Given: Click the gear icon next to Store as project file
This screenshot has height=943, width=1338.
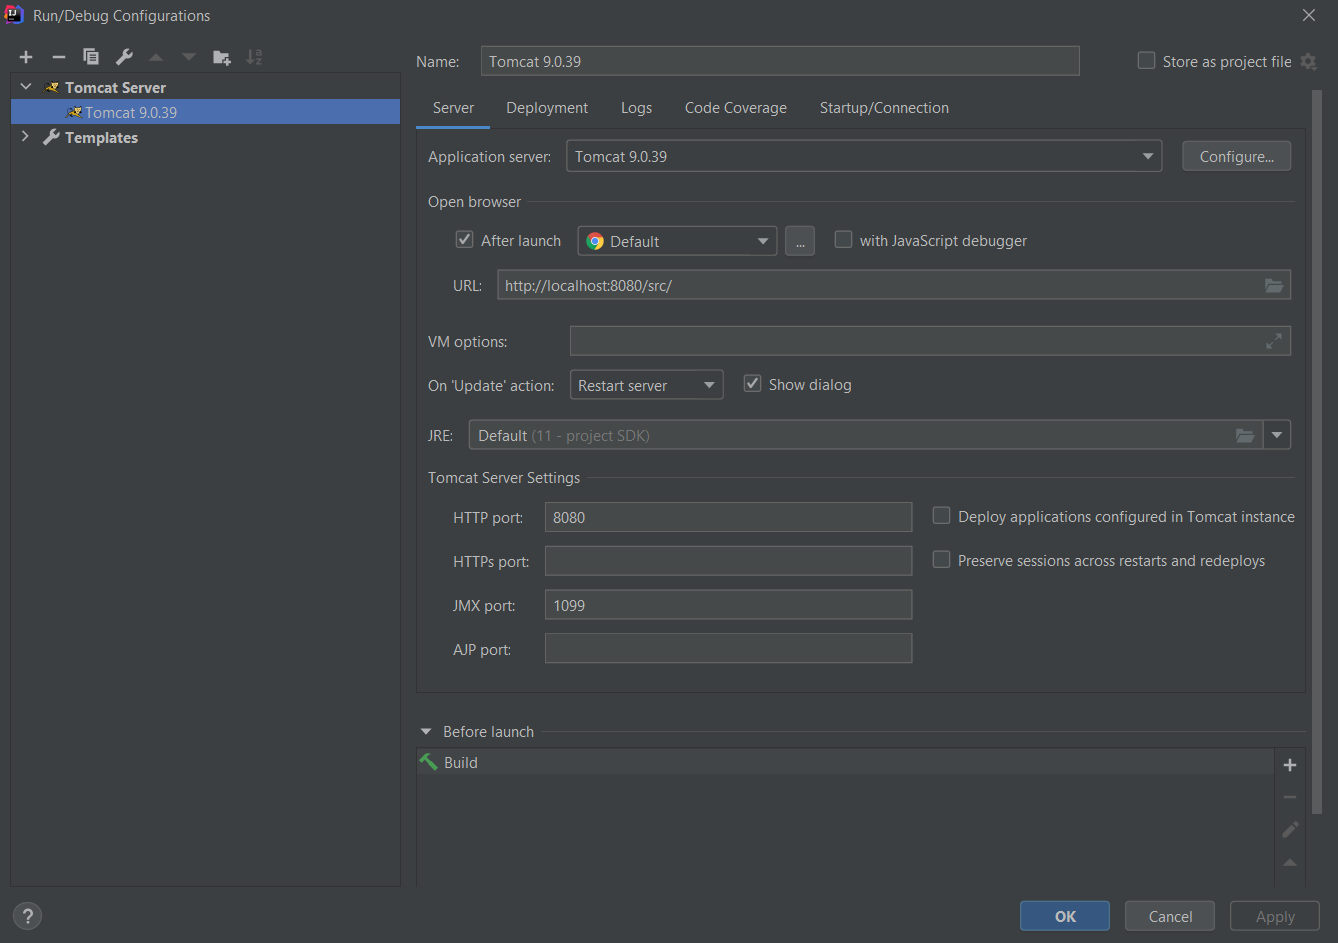Looking at the screenshot, I should [x=1308, y=62].
